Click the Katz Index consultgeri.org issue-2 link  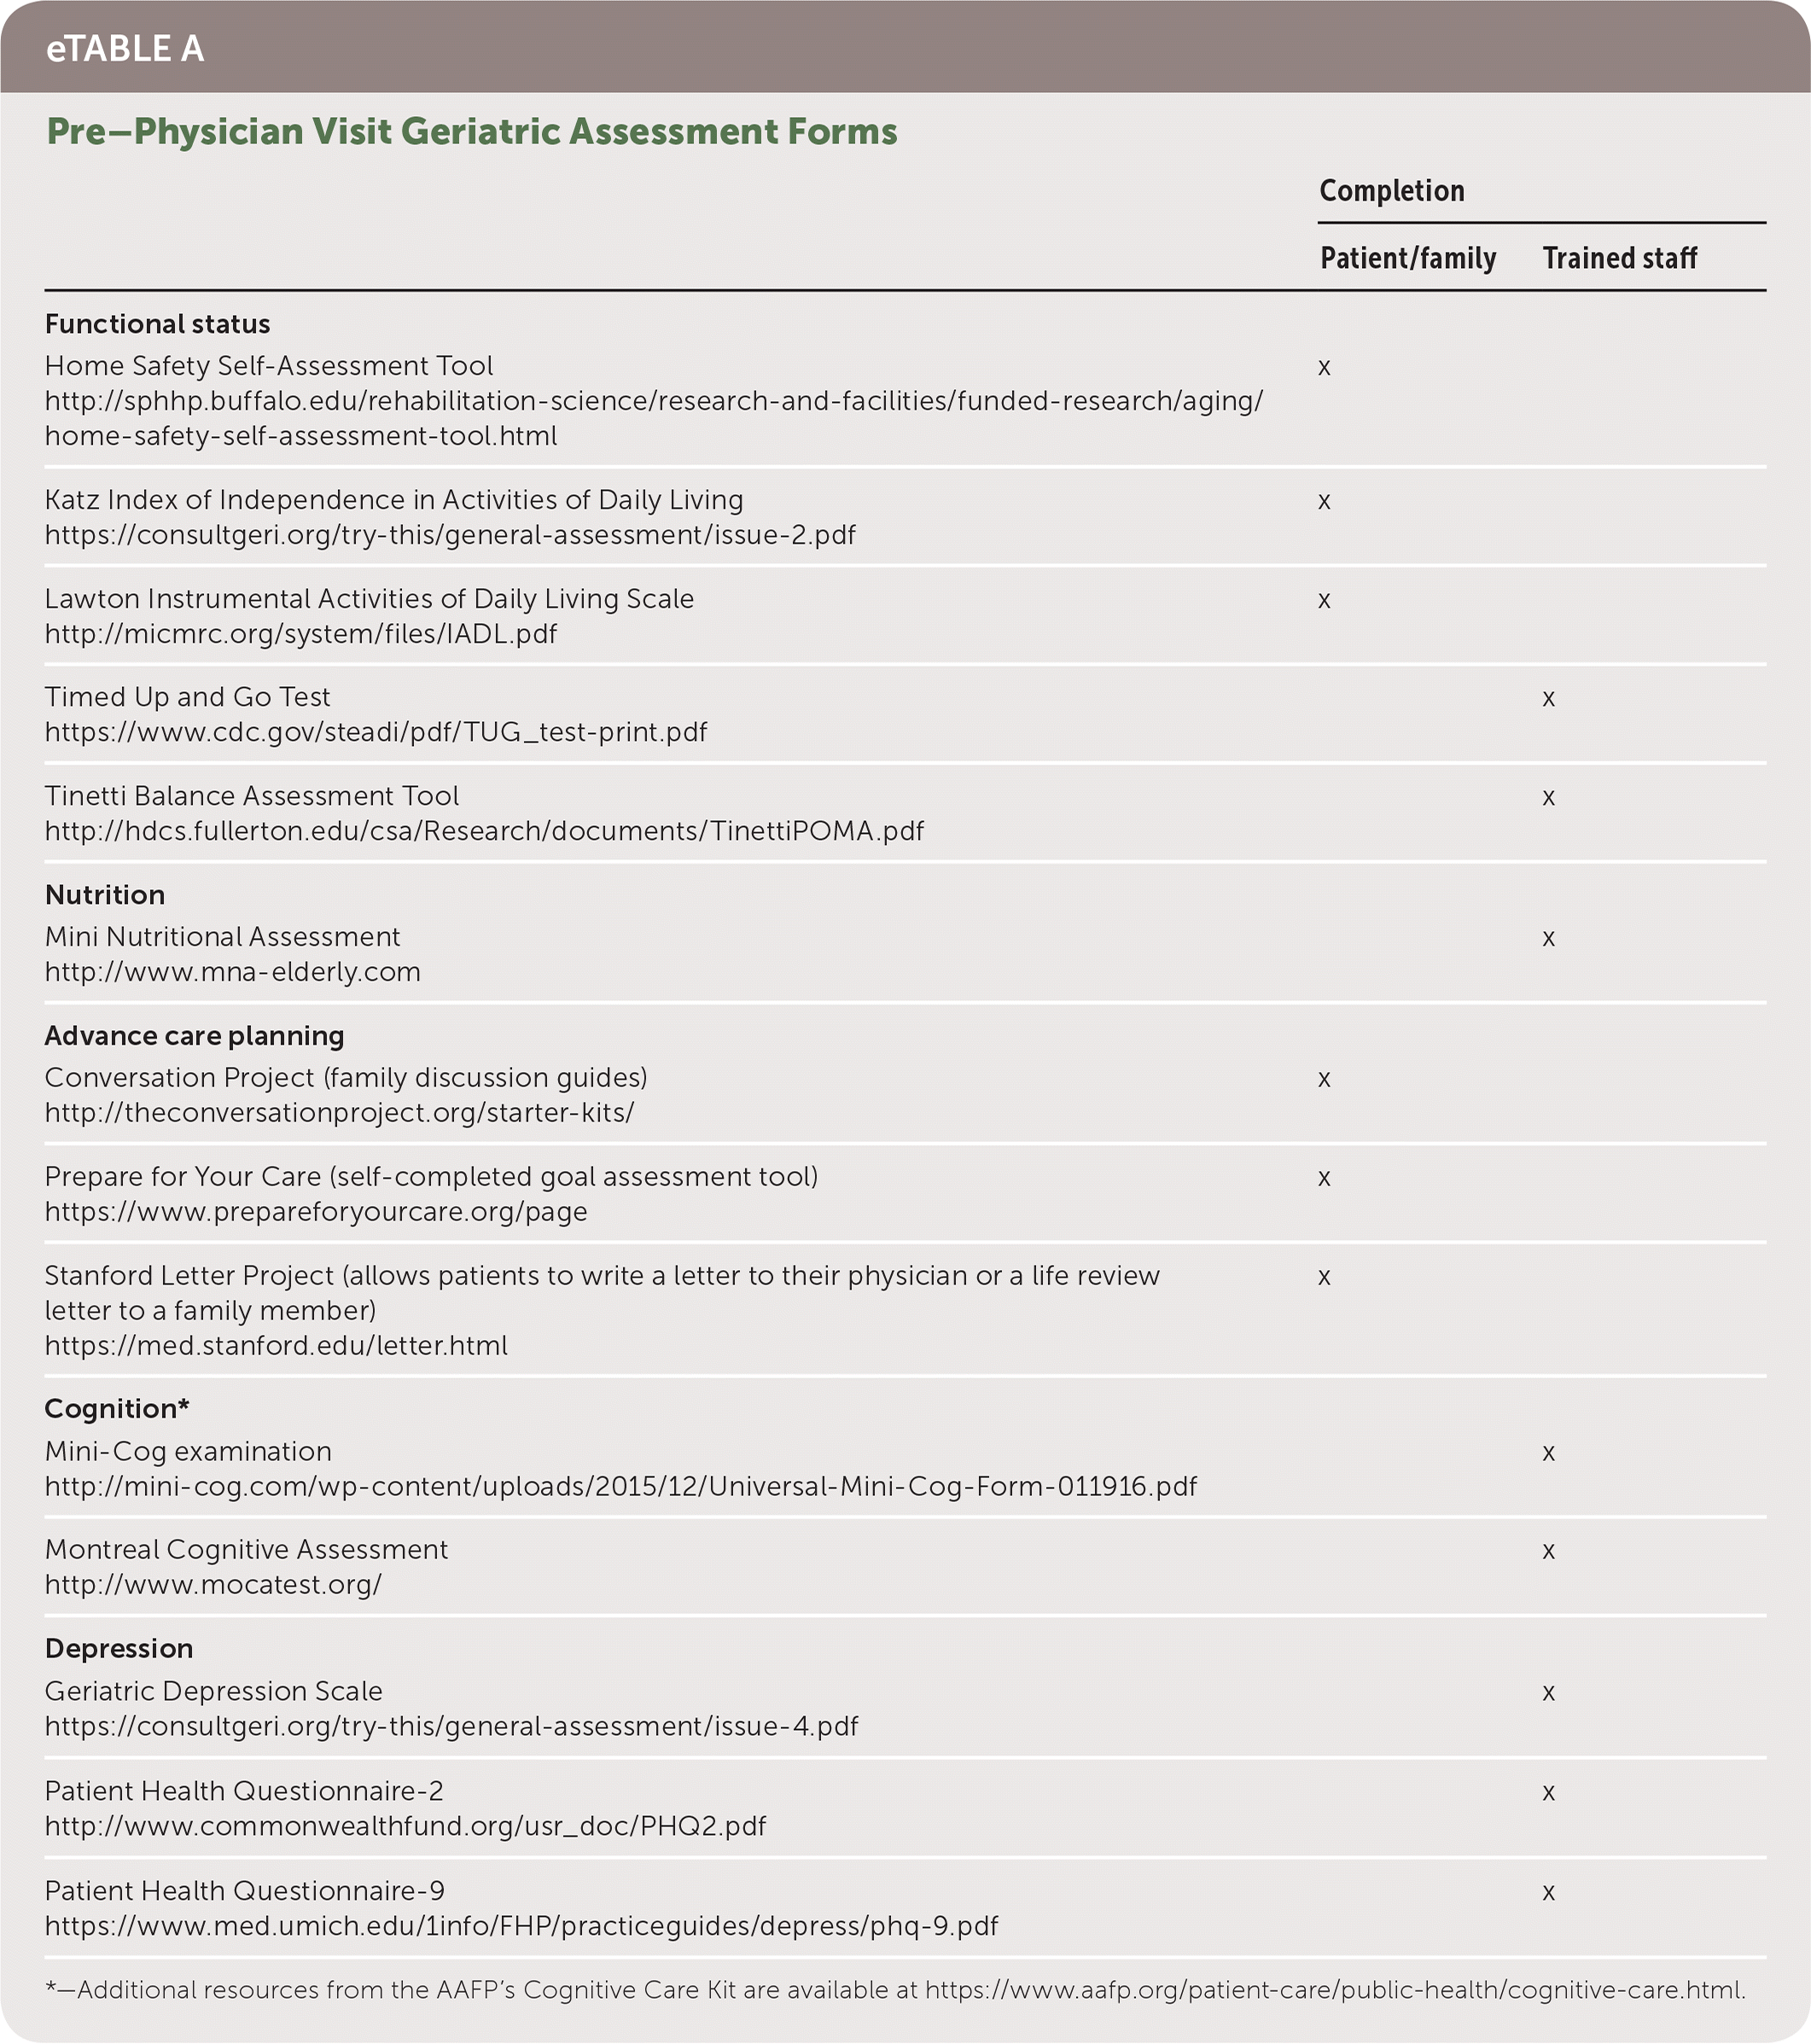(x=450, y=535)
